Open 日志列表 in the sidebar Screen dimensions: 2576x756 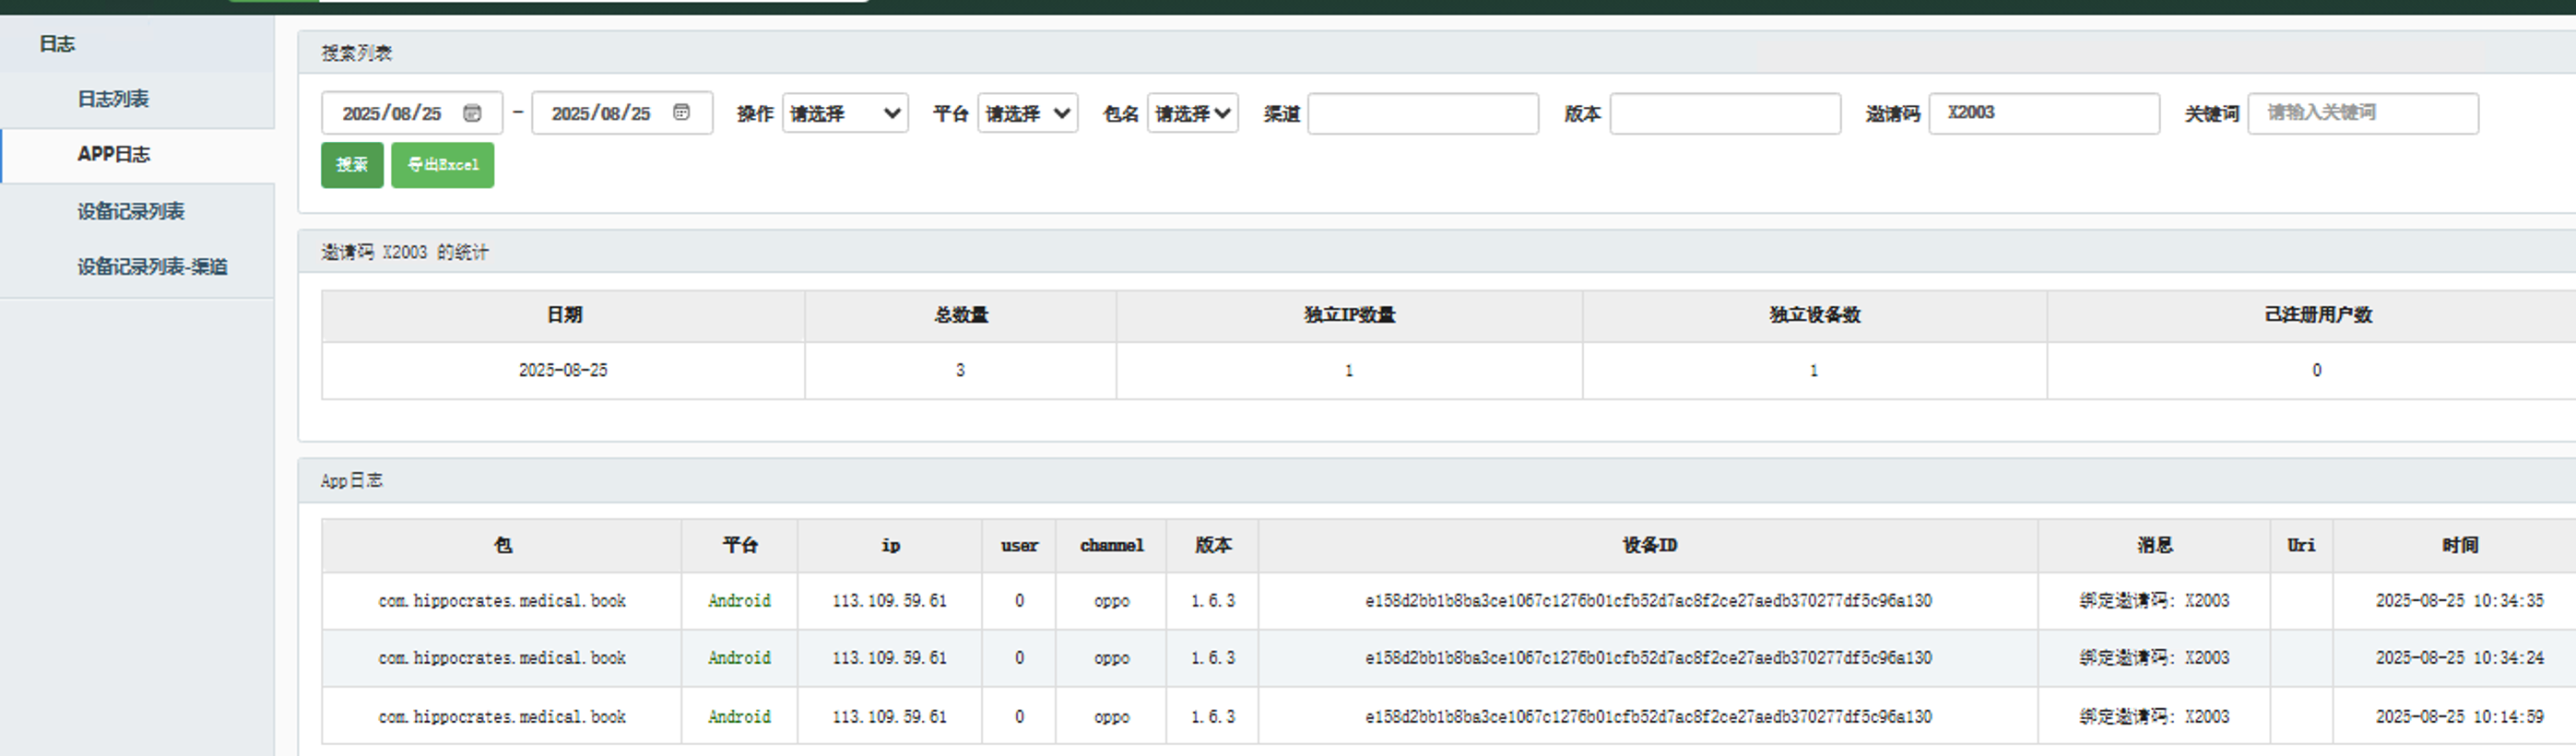(113, 99)
